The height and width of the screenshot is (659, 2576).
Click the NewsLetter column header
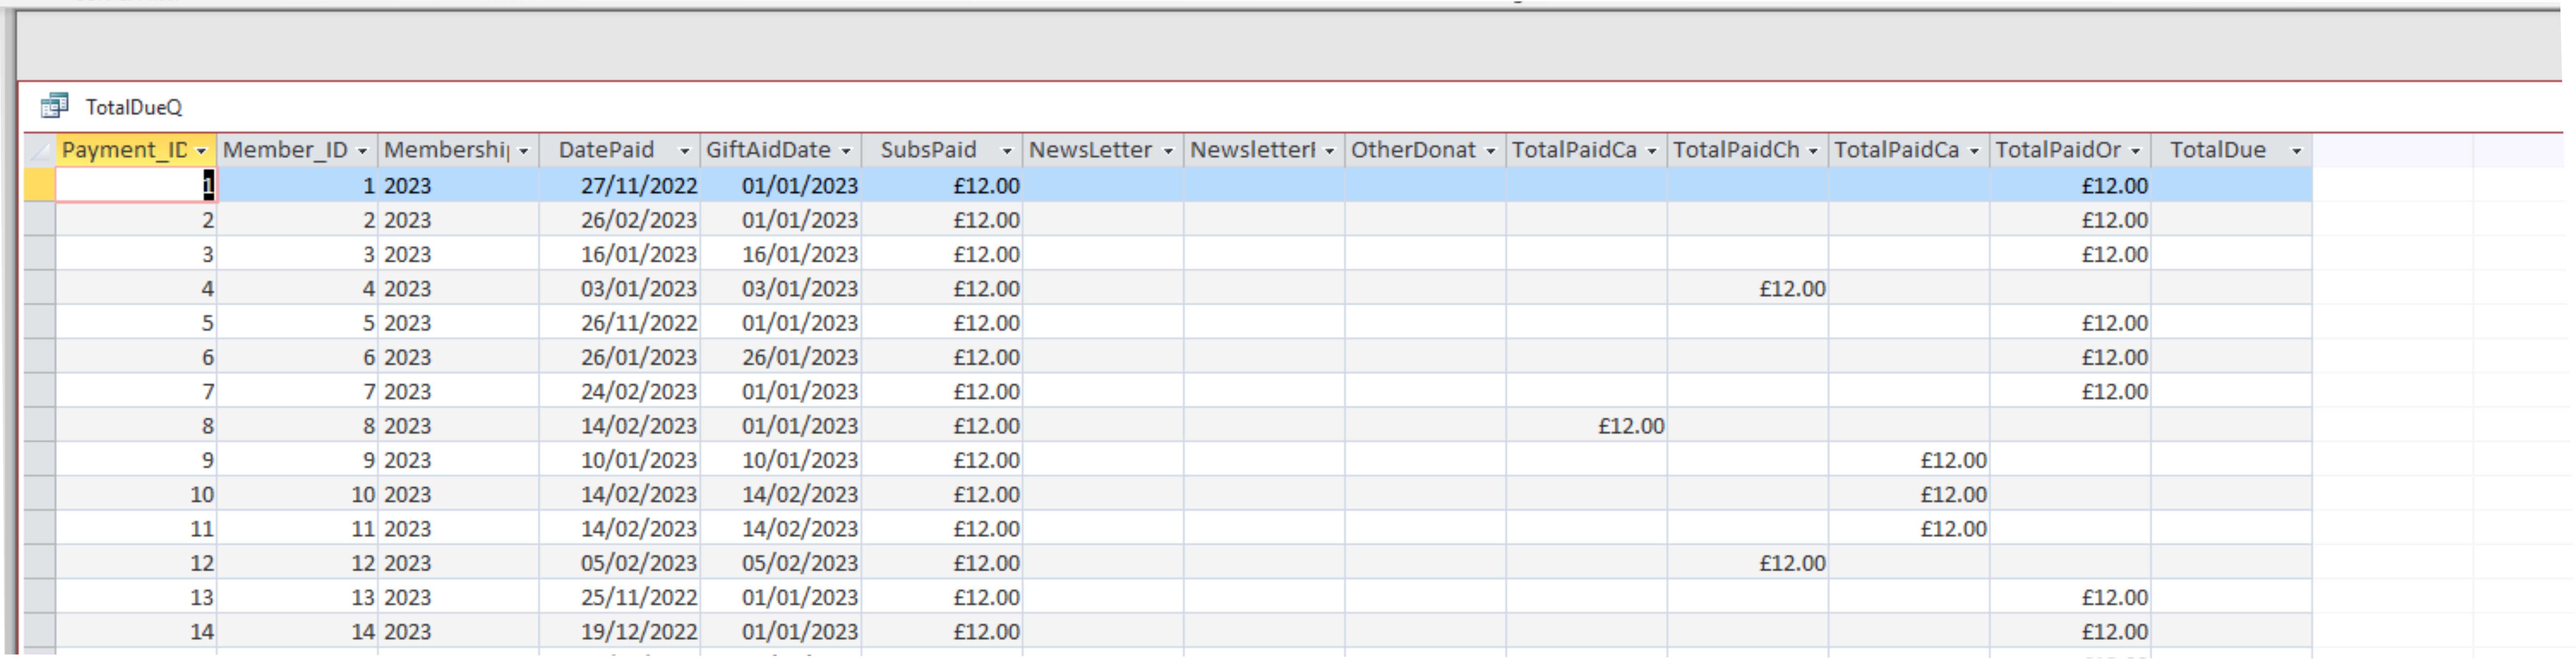pyautogui.click(x=1093, y=149)
